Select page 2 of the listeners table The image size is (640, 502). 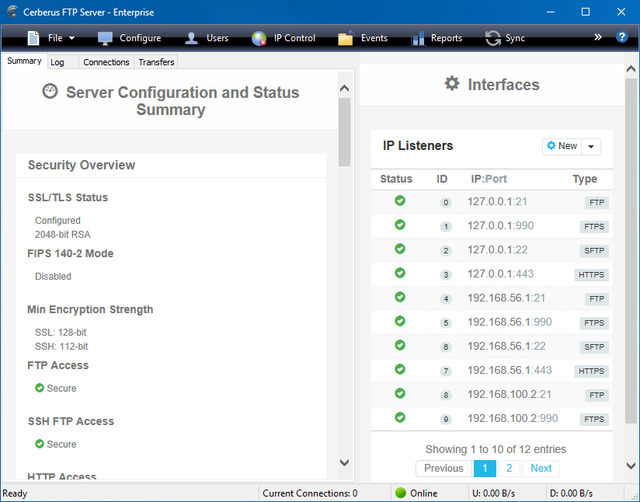508,468
